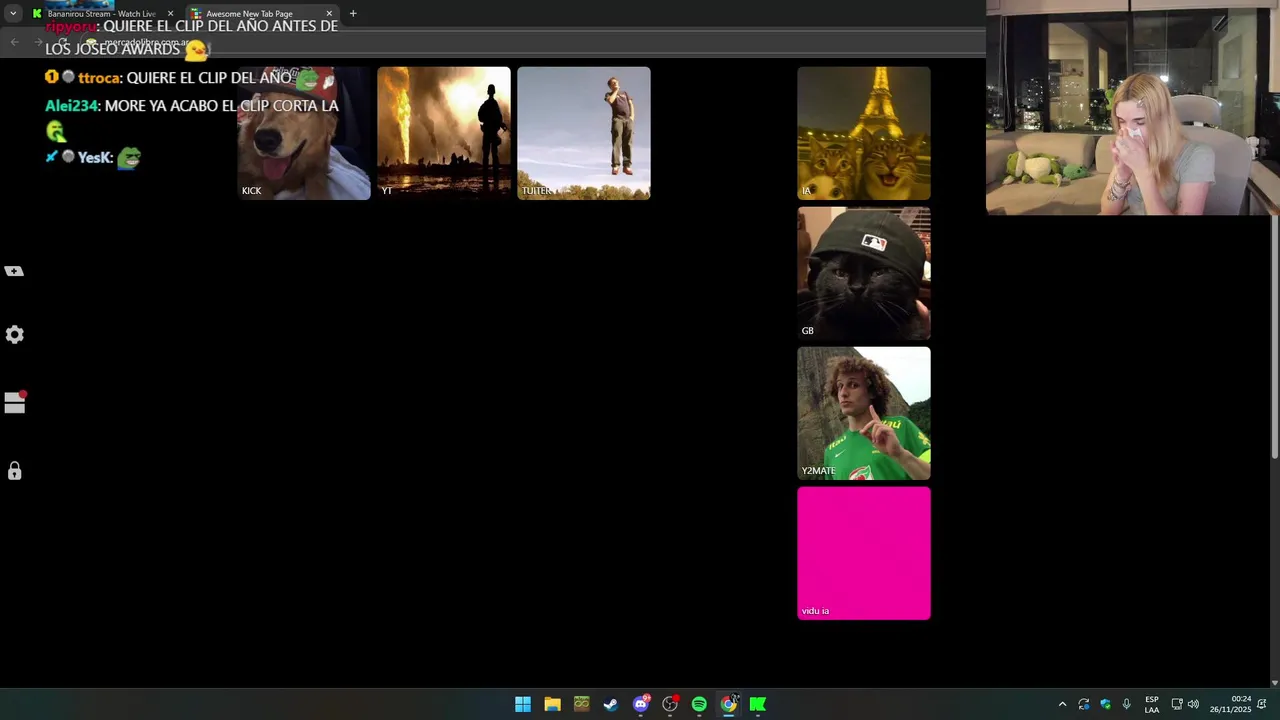The width and height of the screenshot is (1280, 720).
Task: Open the KICK speed dial tile
Action: click(304, 133)
